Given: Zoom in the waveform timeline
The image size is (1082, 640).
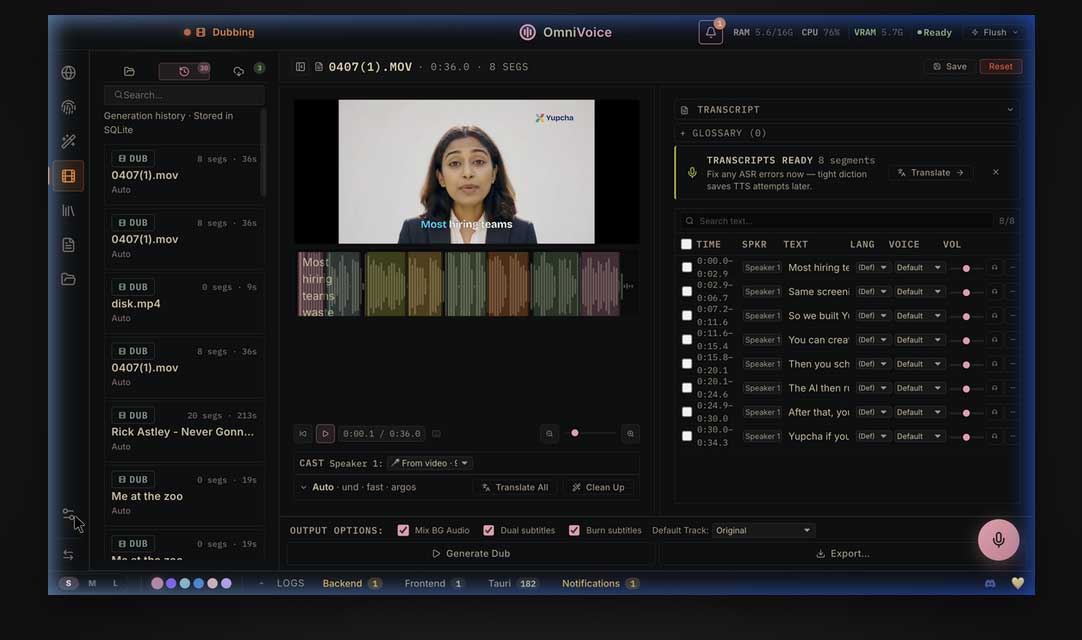Looking at the screenshot, I should pos(630,434).
